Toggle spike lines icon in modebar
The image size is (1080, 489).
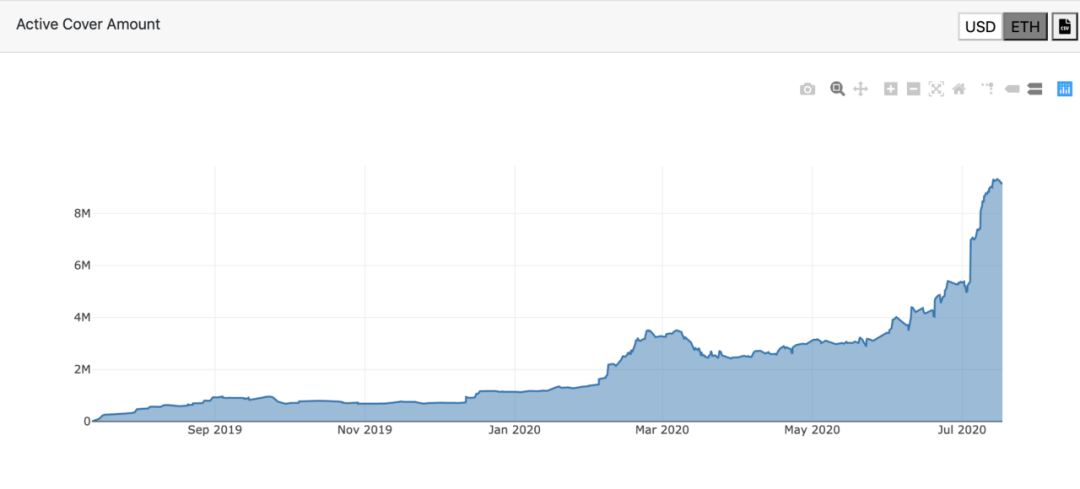988,89
